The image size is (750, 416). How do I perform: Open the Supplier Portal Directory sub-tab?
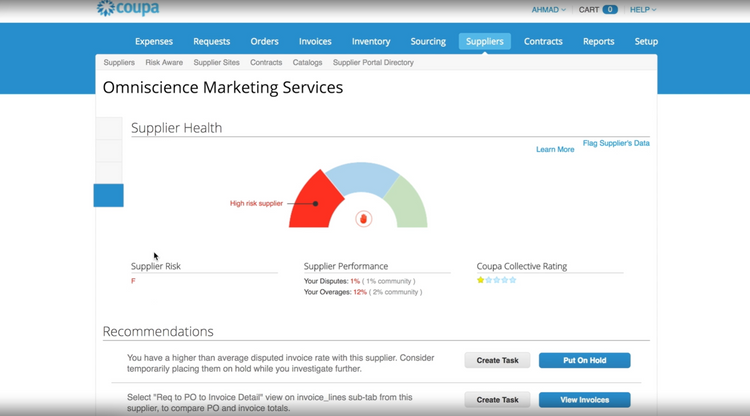pos(373,63)
